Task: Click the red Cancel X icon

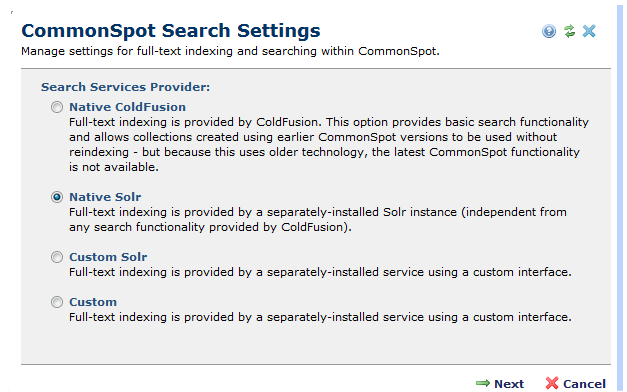Action: [552, 383]
